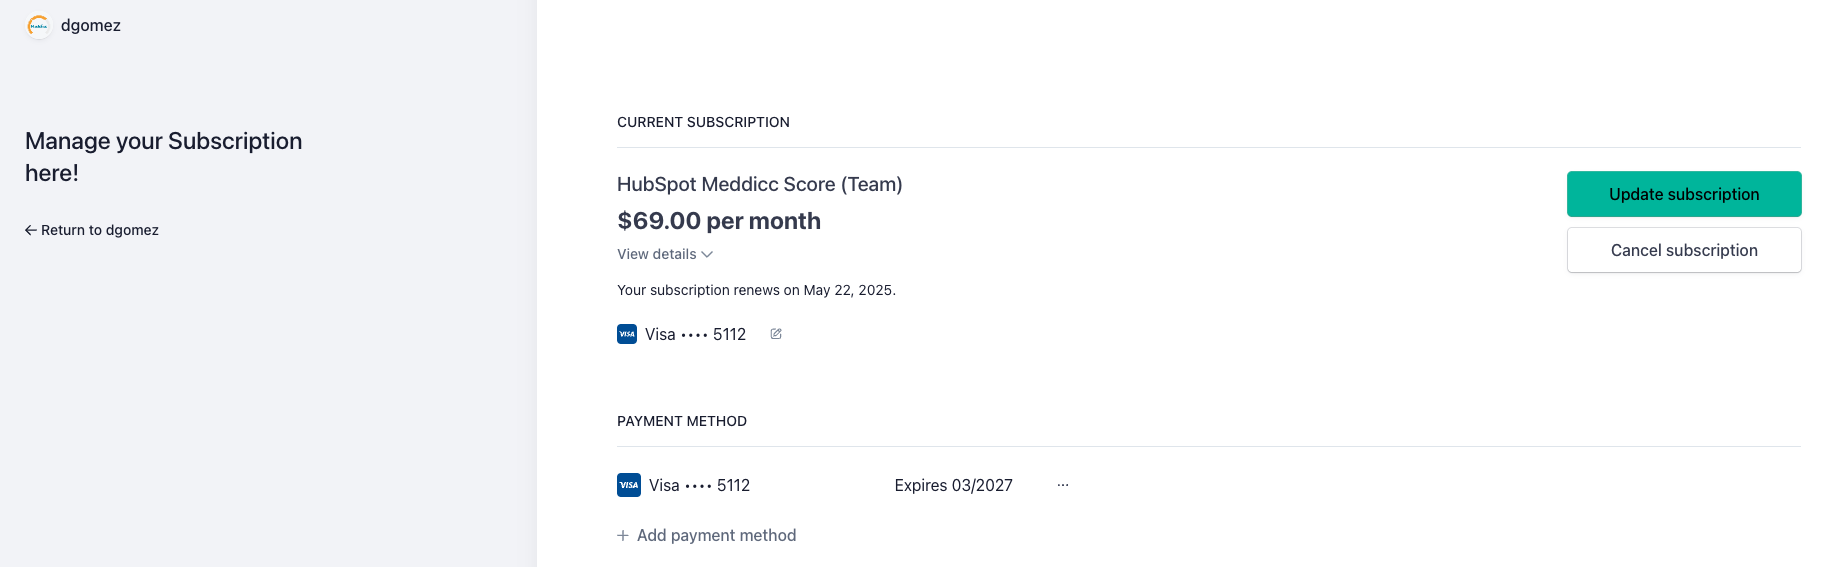
Task: Click the edit pencil icon next to Visa 5112
Action: pyautogui.click(x=776, y=334)
